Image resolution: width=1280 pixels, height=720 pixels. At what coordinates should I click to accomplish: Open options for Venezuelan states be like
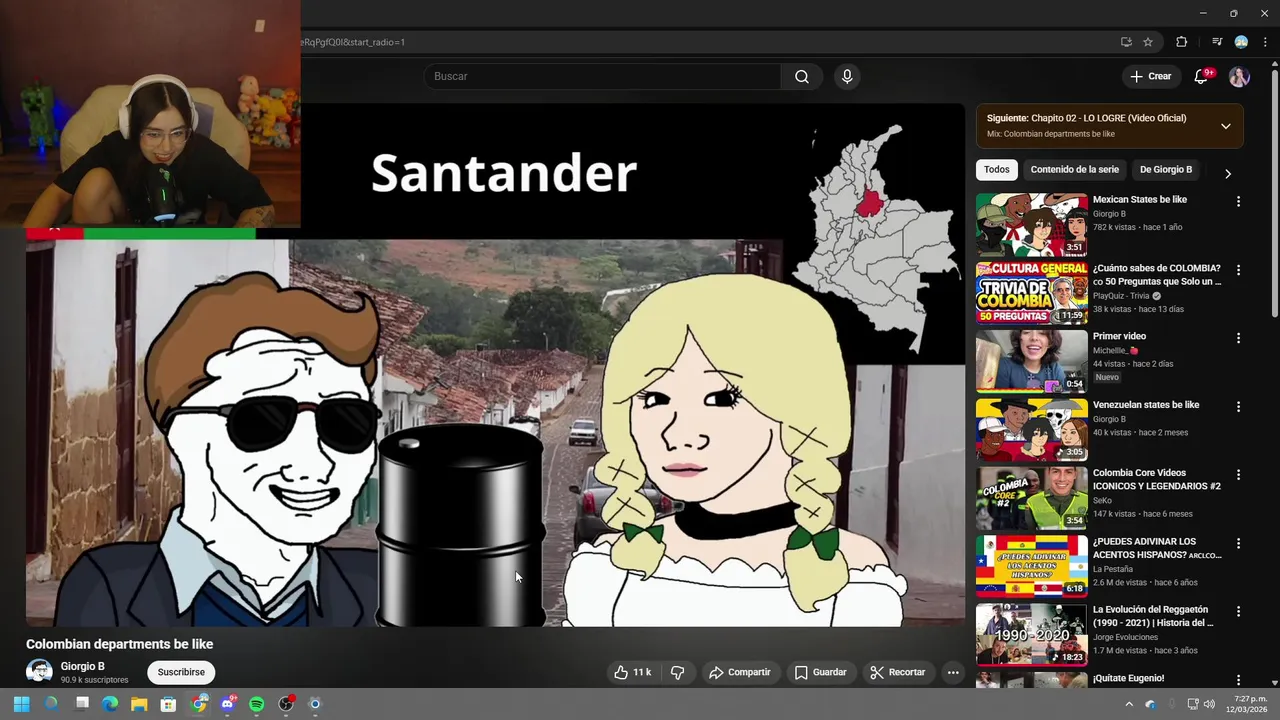pyautogui.click(x=1238, y=407)
